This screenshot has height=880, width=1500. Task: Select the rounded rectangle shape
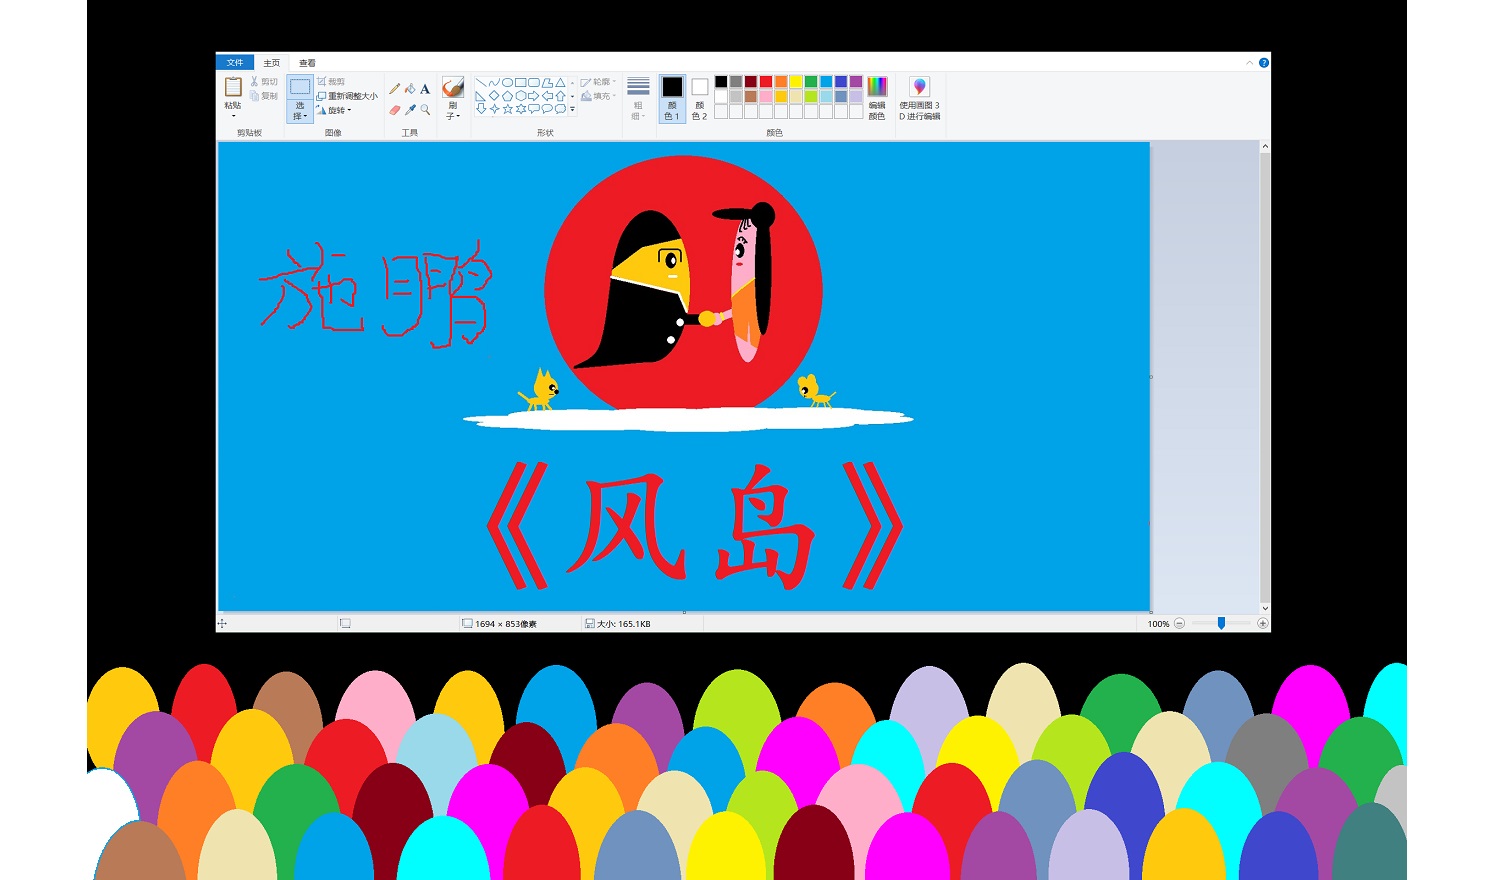533,82
